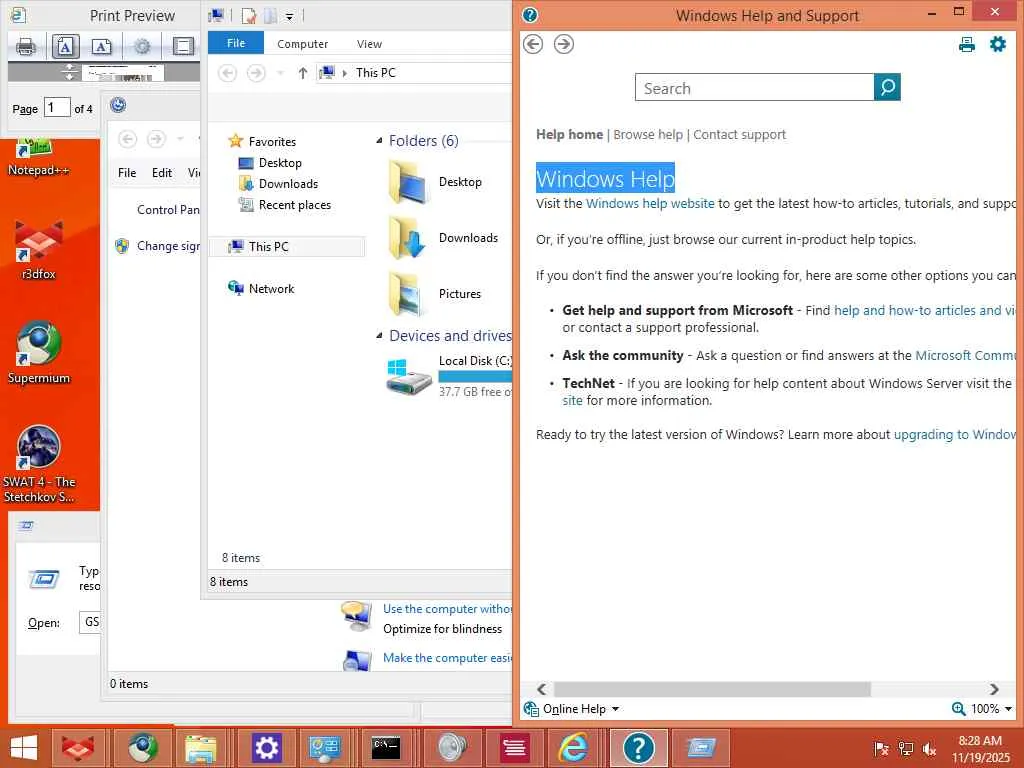Open Command Prompt from the taskbar
The width and height of the screenshot is (1024, 768).
point(386,748)
